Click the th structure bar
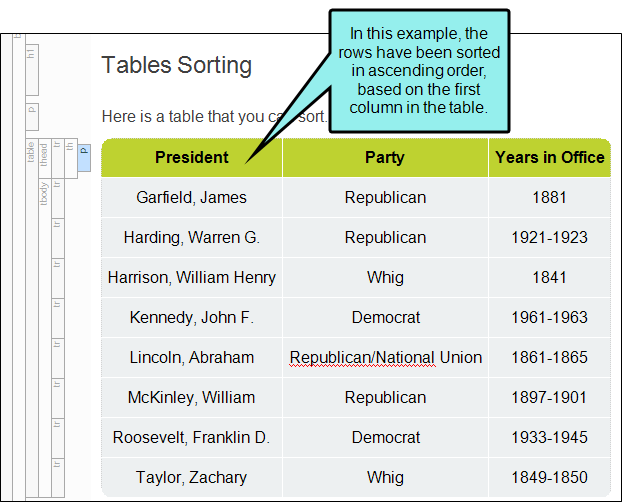Viewport: 622px width, 502px height. pos(71,158)
